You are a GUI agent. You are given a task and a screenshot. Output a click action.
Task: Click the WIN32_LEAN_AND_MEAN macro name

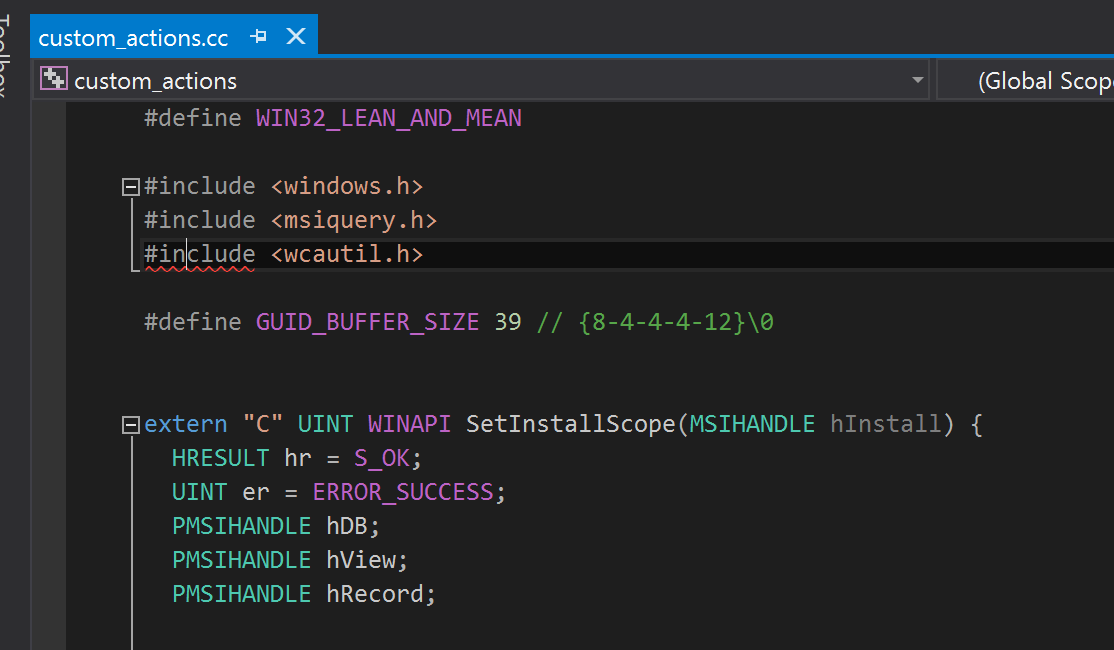point(389,118)
